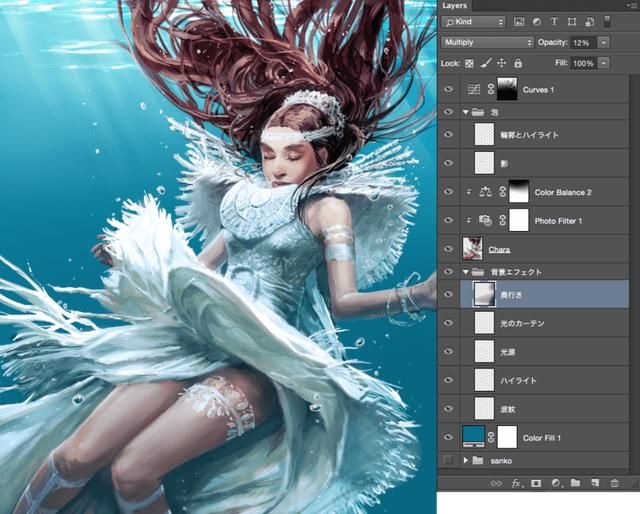640x514 pixels.
Task: Select the 光源 layer row
Action: pos(544,351)
